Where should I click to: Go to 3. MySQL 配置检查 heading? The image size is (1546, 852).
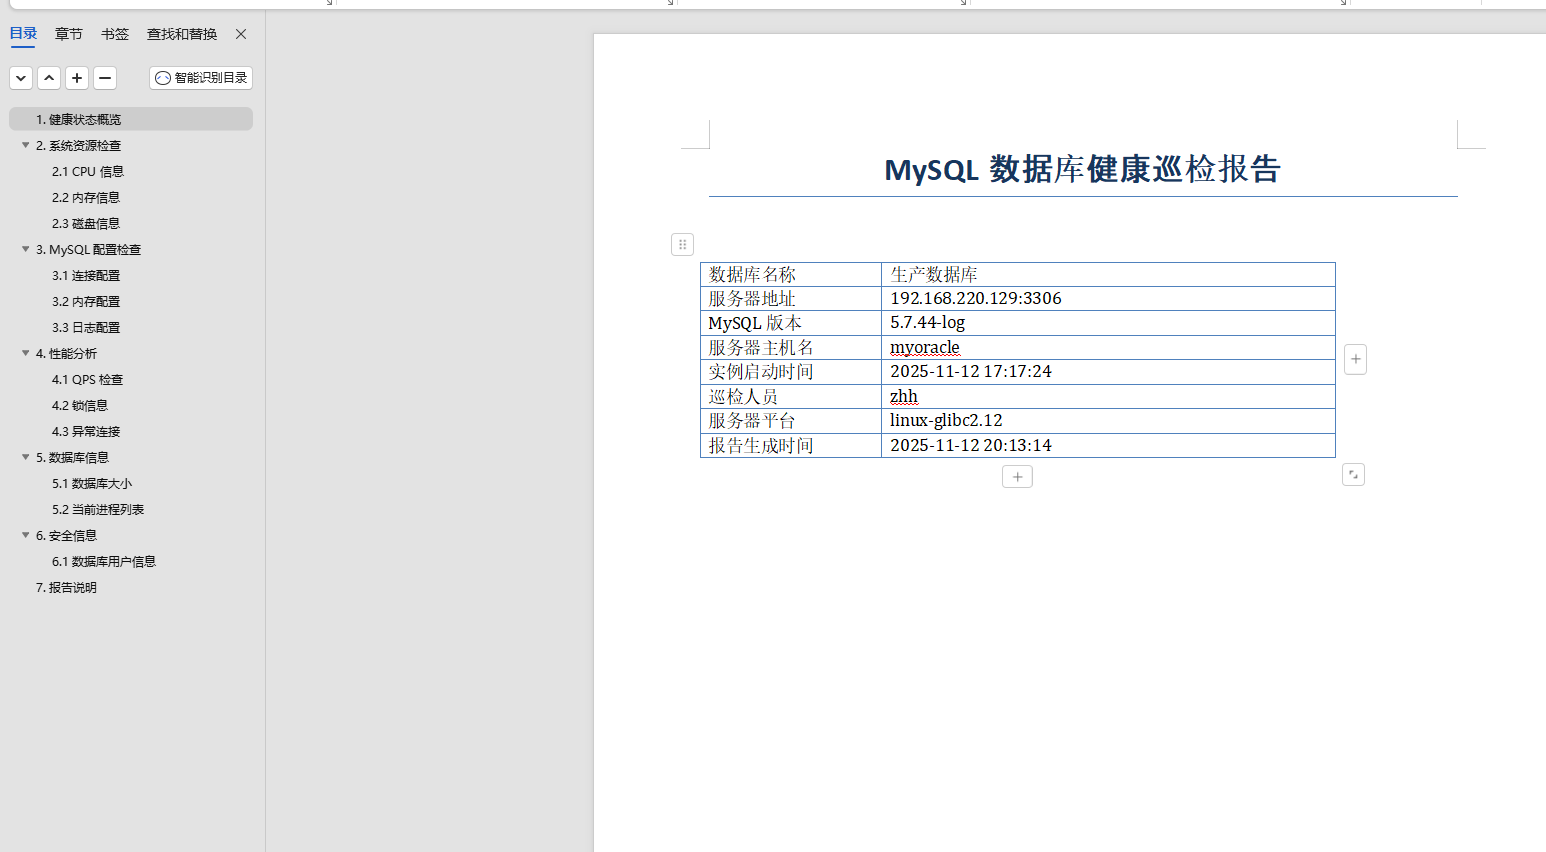tap(89, 250)
